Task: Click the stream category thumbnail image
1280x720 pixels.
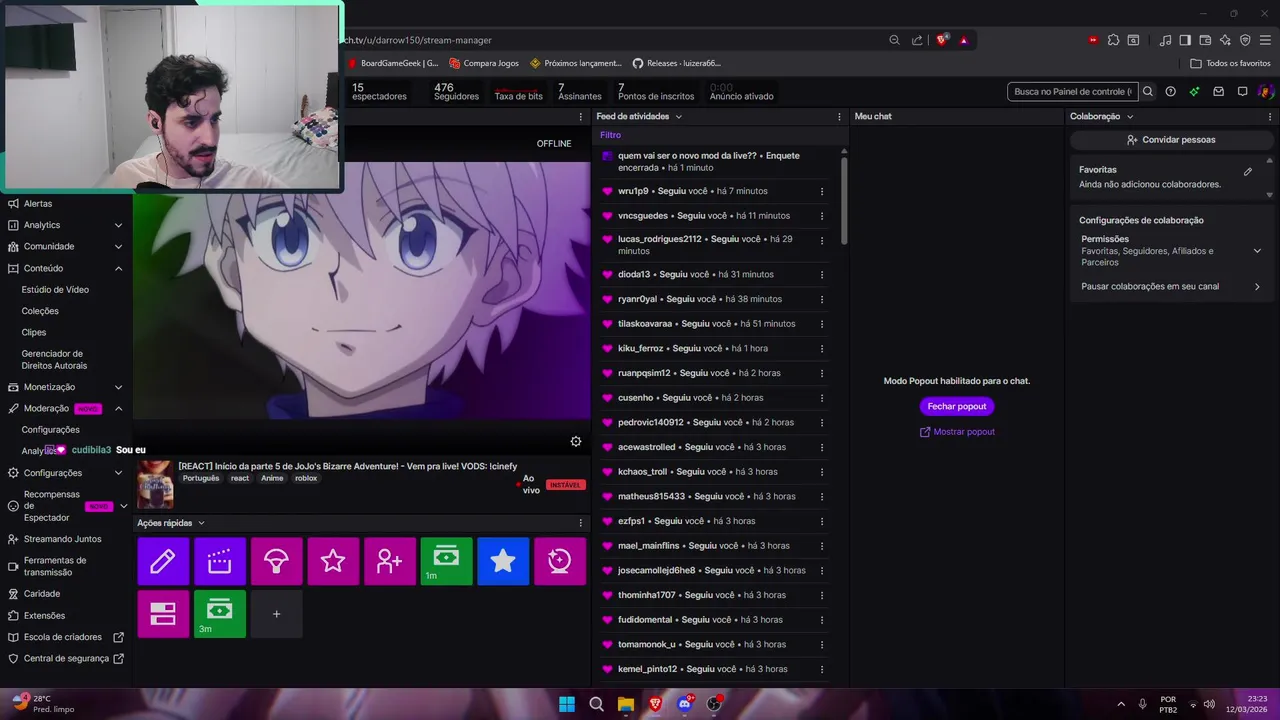Action: pyautogui.click(x=155, y=485)
